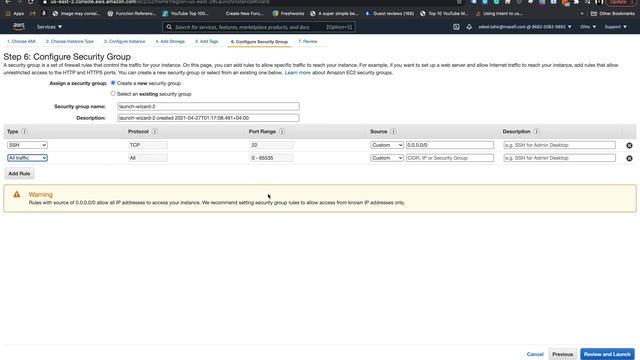Show info for Description column
640x360 pixels.
click(536, 131)
